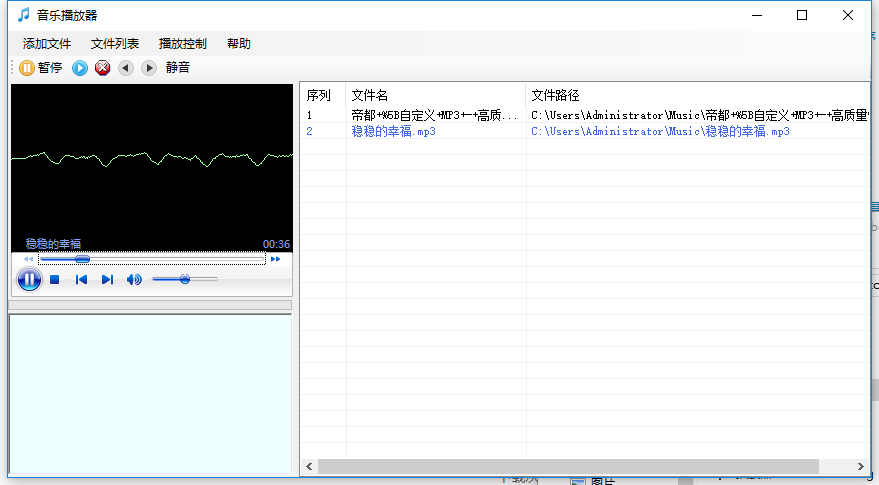Click the 00:36 elapsed time display

click(x=276, y=244)
